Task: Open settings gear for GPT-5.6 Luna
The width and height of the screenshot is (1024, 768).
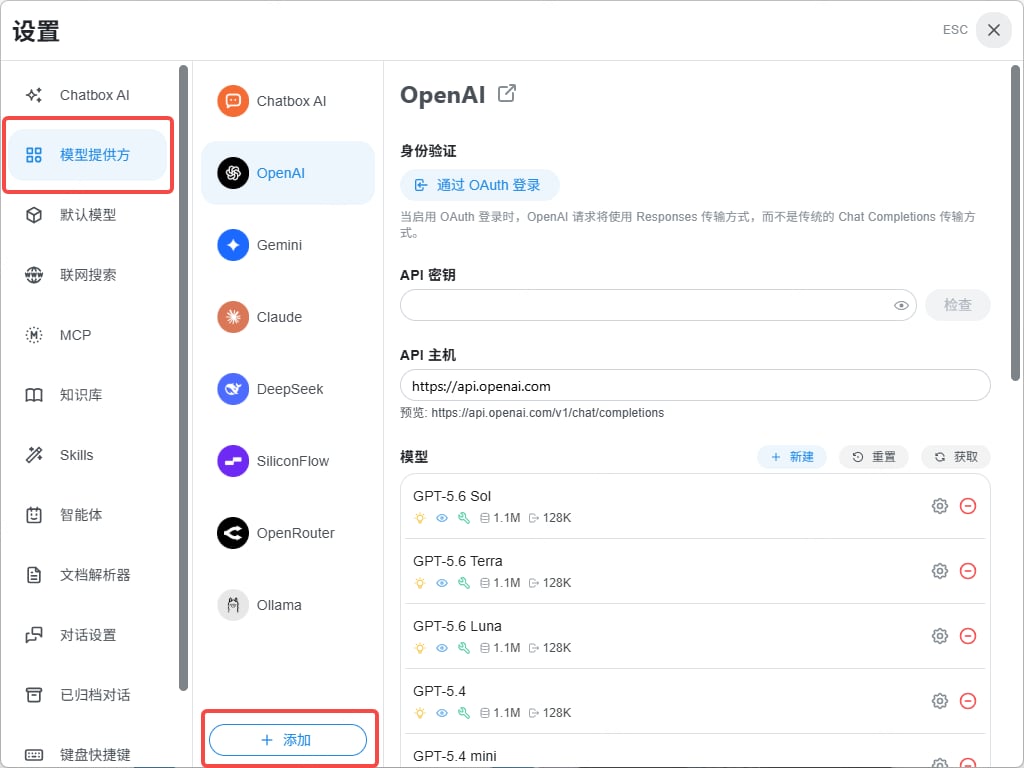Action: [x=940, y=635]
